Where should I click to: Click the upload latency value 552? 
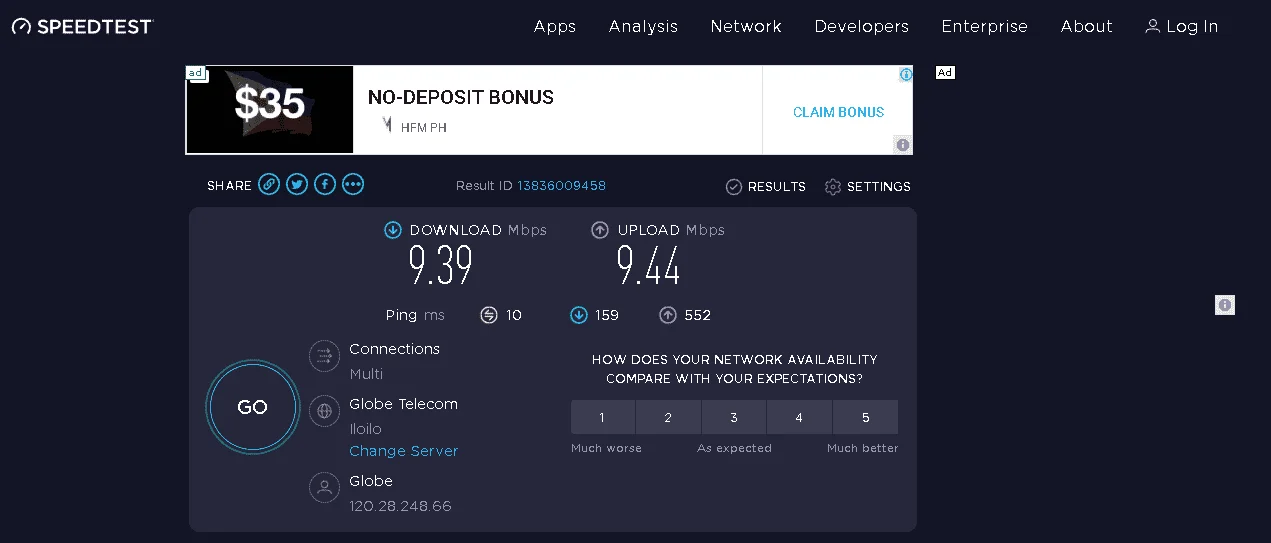[x=698, y=315]
